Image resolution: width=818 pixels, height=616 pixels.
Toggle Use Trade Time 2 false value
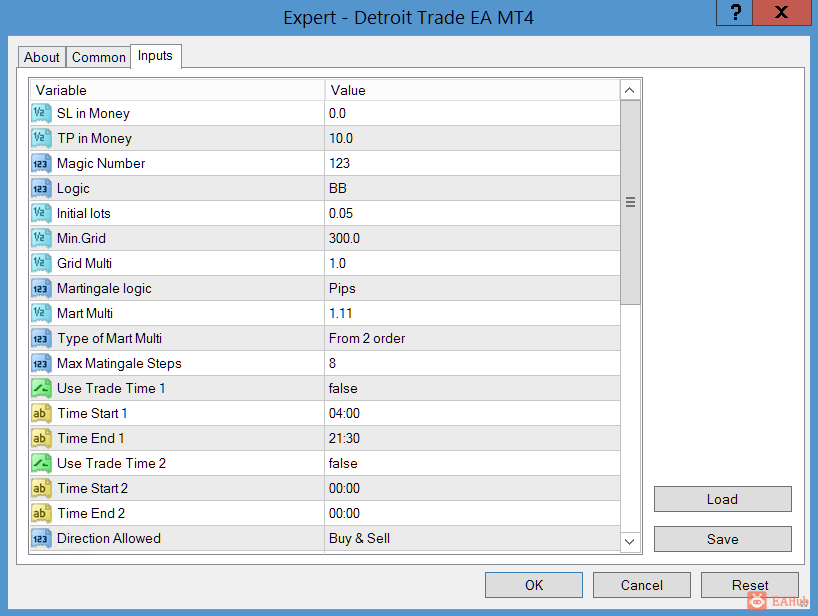[473, 464]
